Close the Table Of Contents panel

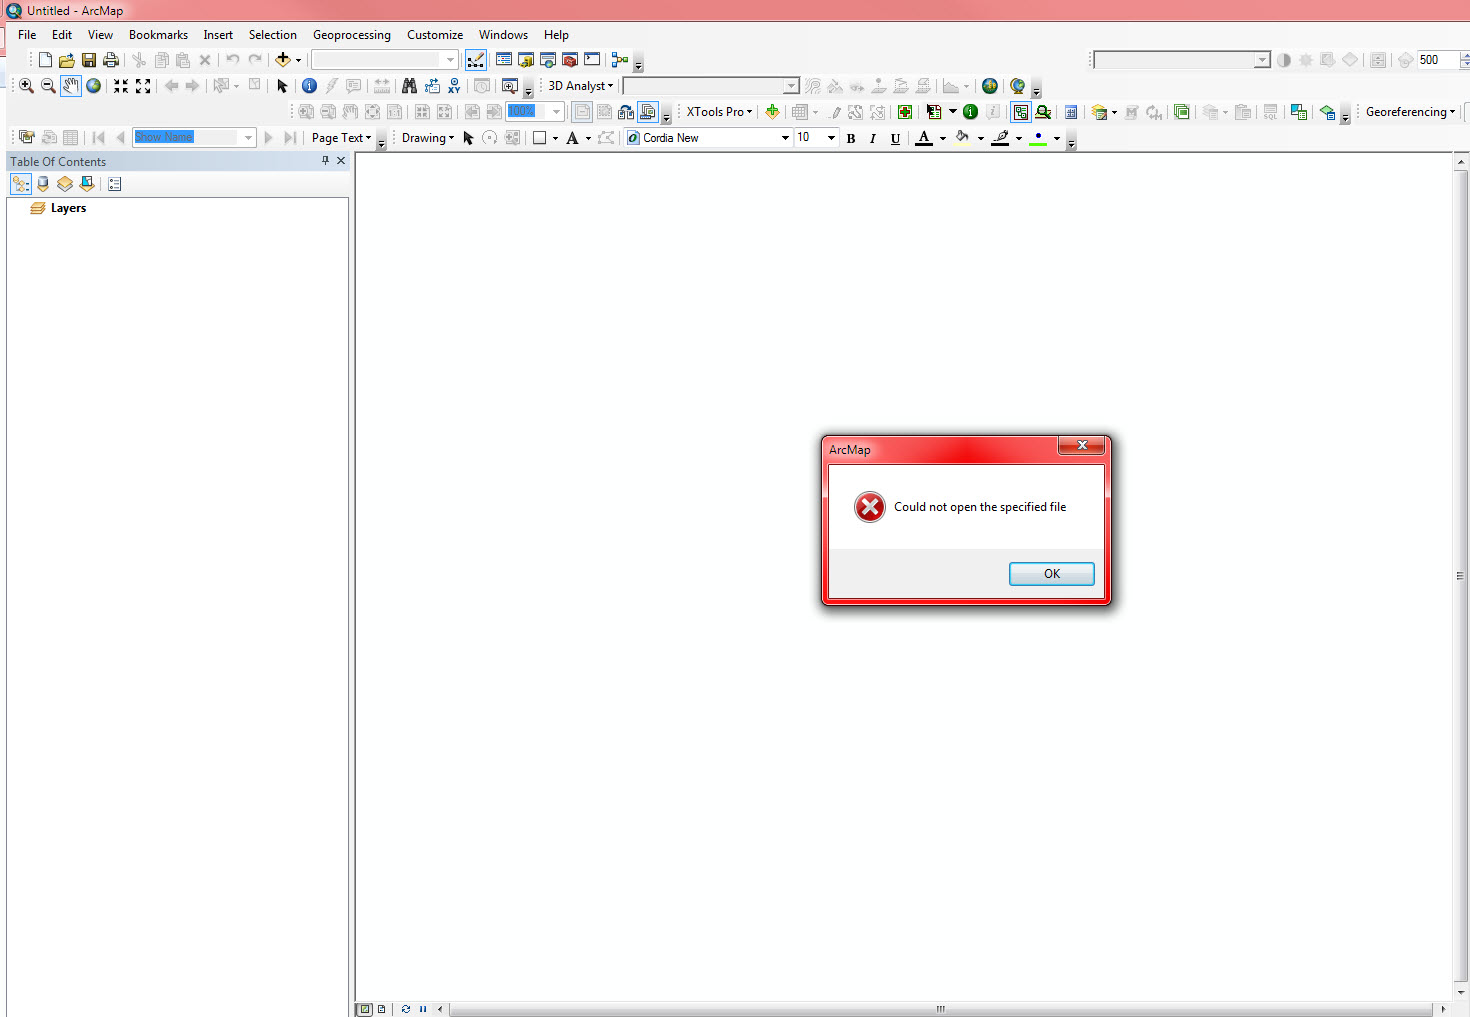tap(341, 161)
